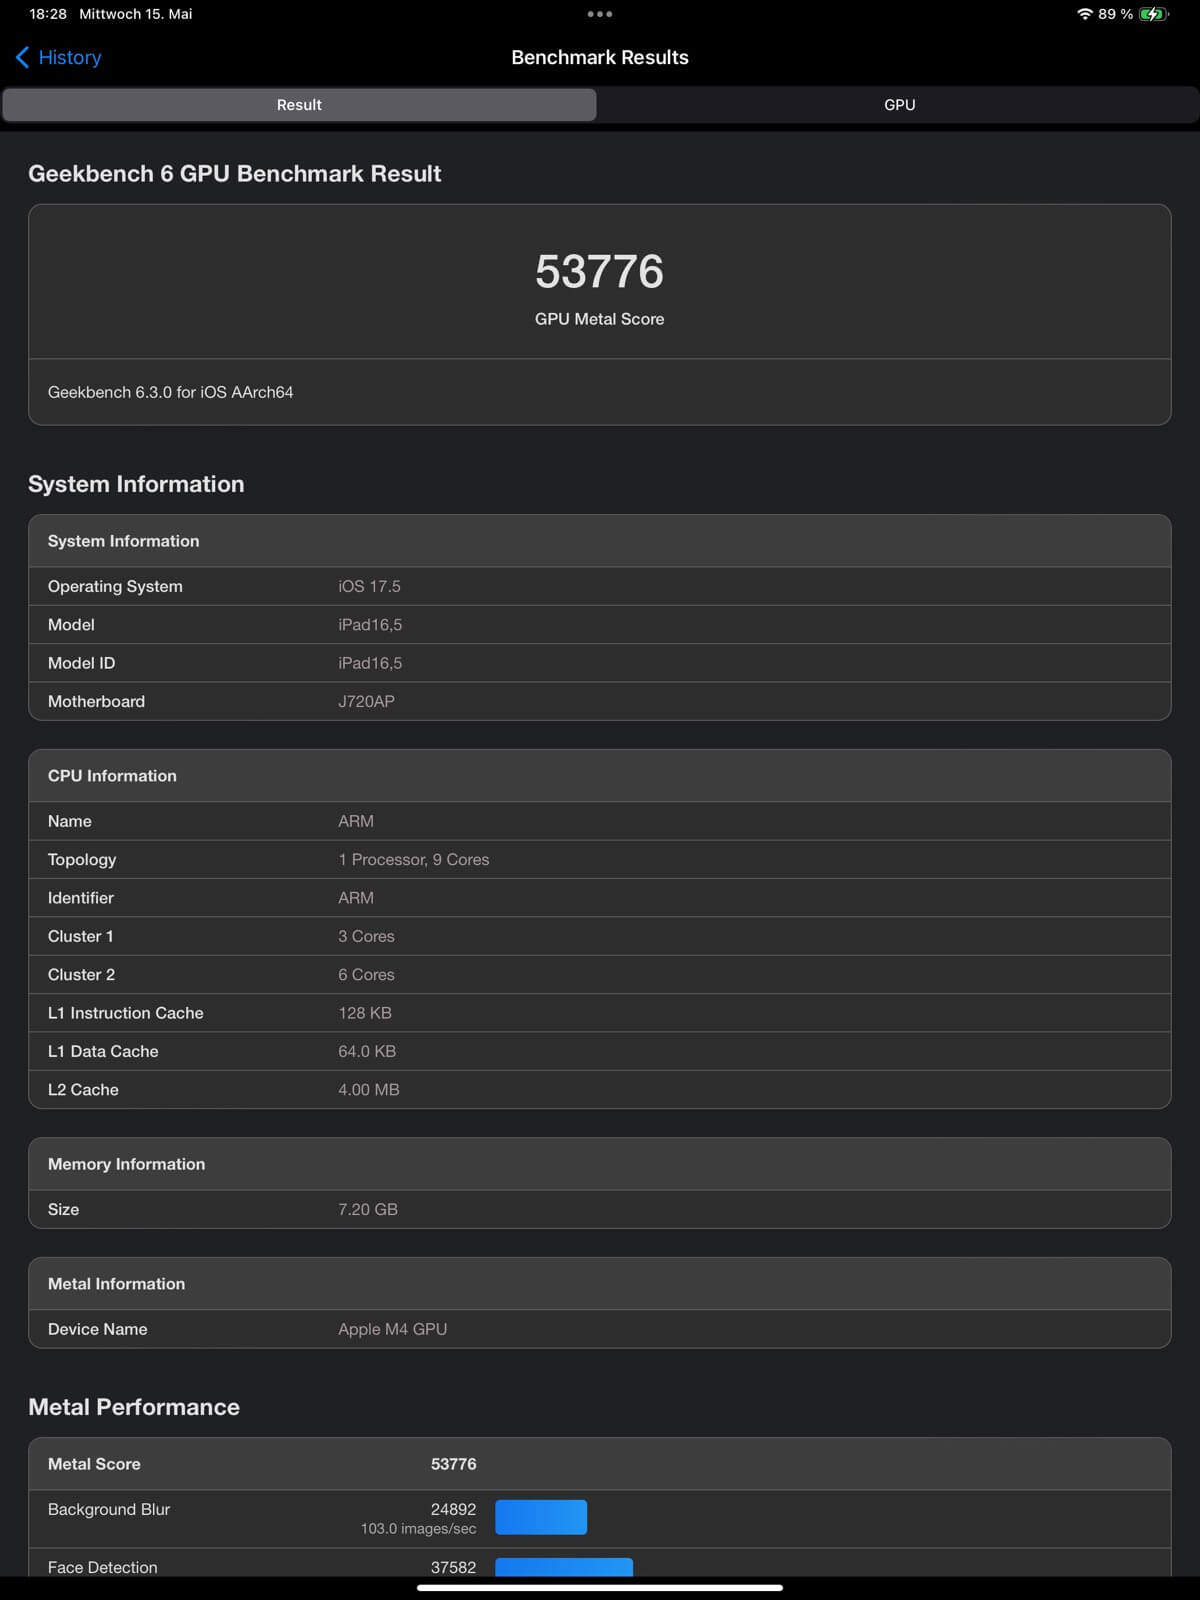This screenshot has width=1200, height=1600.
Task: Tap the J720AP motherboard value
Action: pyautogui.click(x=366, y=702)
